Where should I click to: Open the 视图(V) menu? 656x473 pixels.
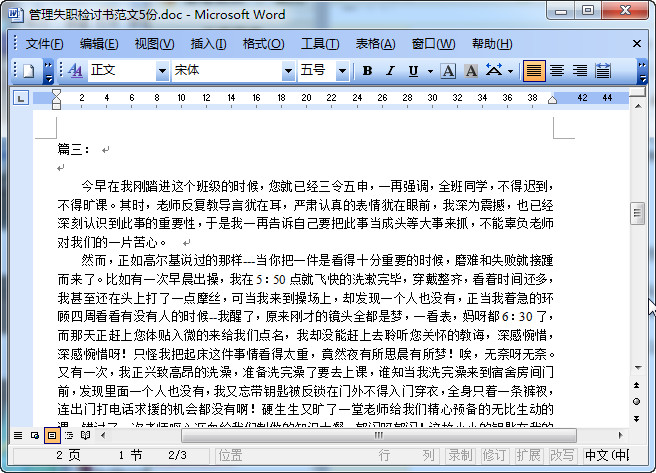tap(154, 43)
